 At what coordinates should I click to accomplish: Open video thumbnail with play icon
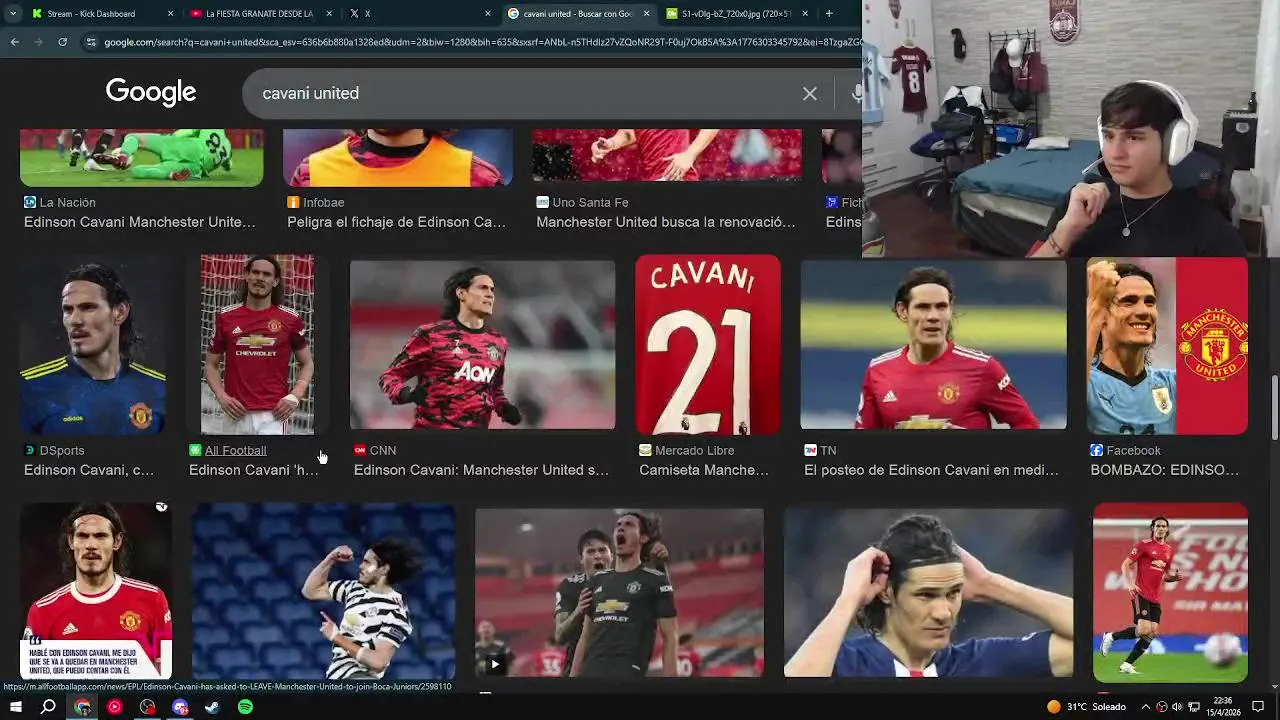coord(619,593)
